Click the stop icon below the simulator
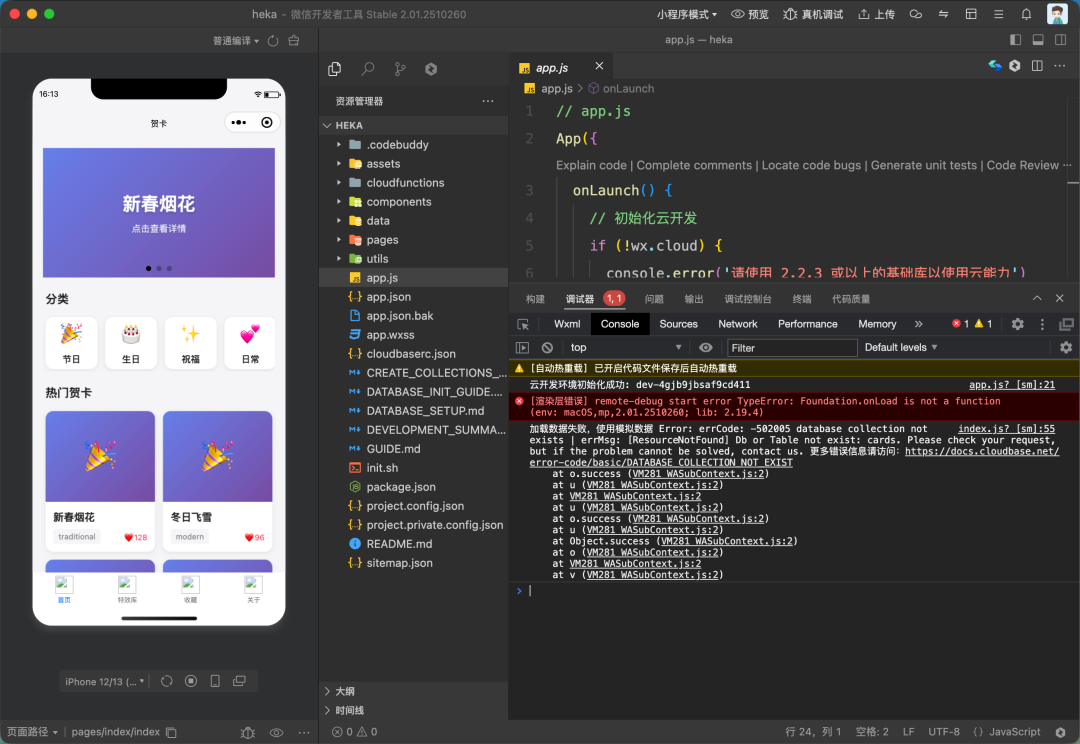This screenshot has height=744, width=1080. 191,681
